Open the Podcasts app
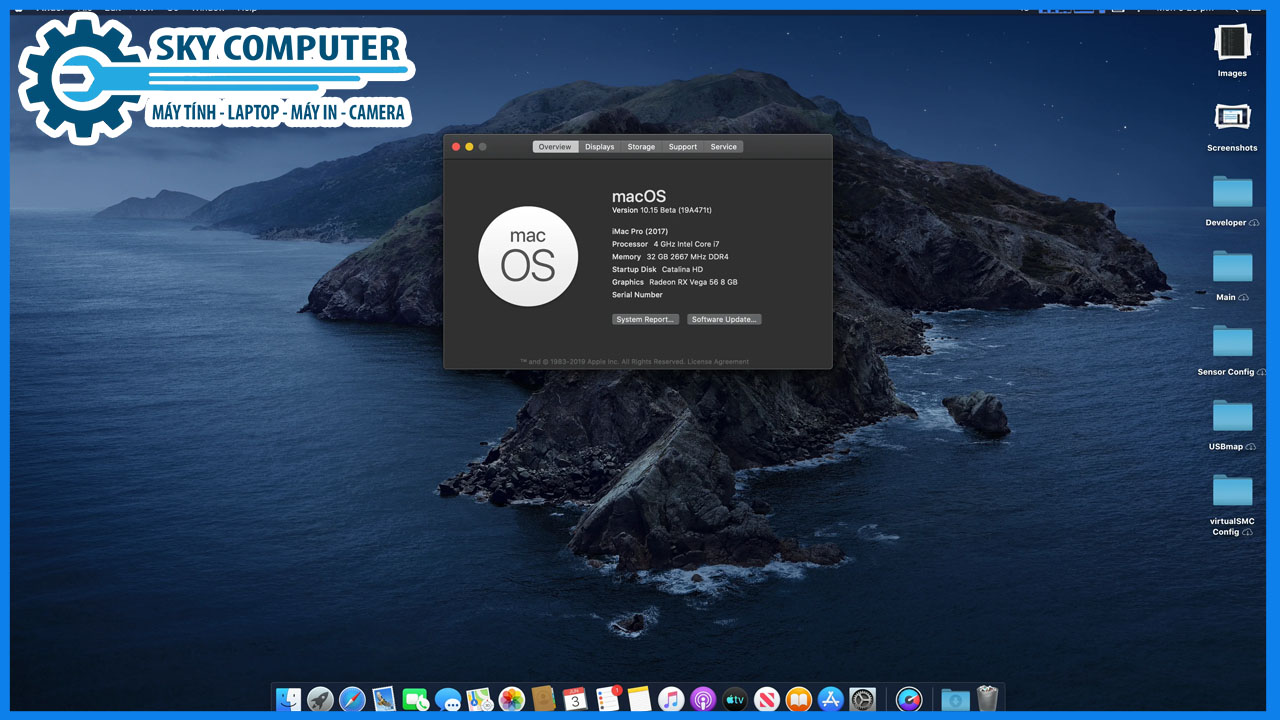 (703, 699)
